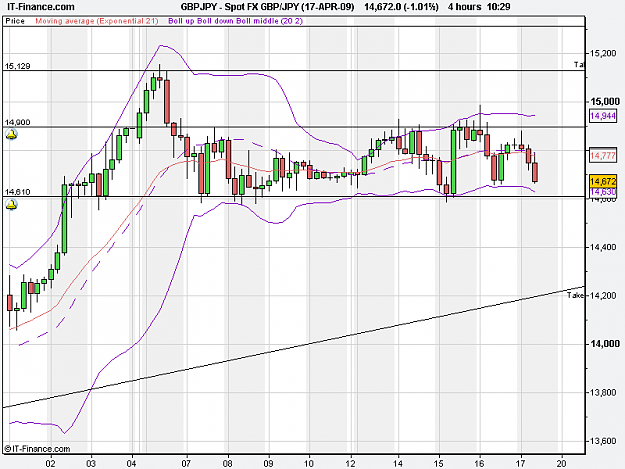Image resolution: width=625 pixels, height=469 pixels.
Task: Click the 13,600 price axis label
Action: 603,441
